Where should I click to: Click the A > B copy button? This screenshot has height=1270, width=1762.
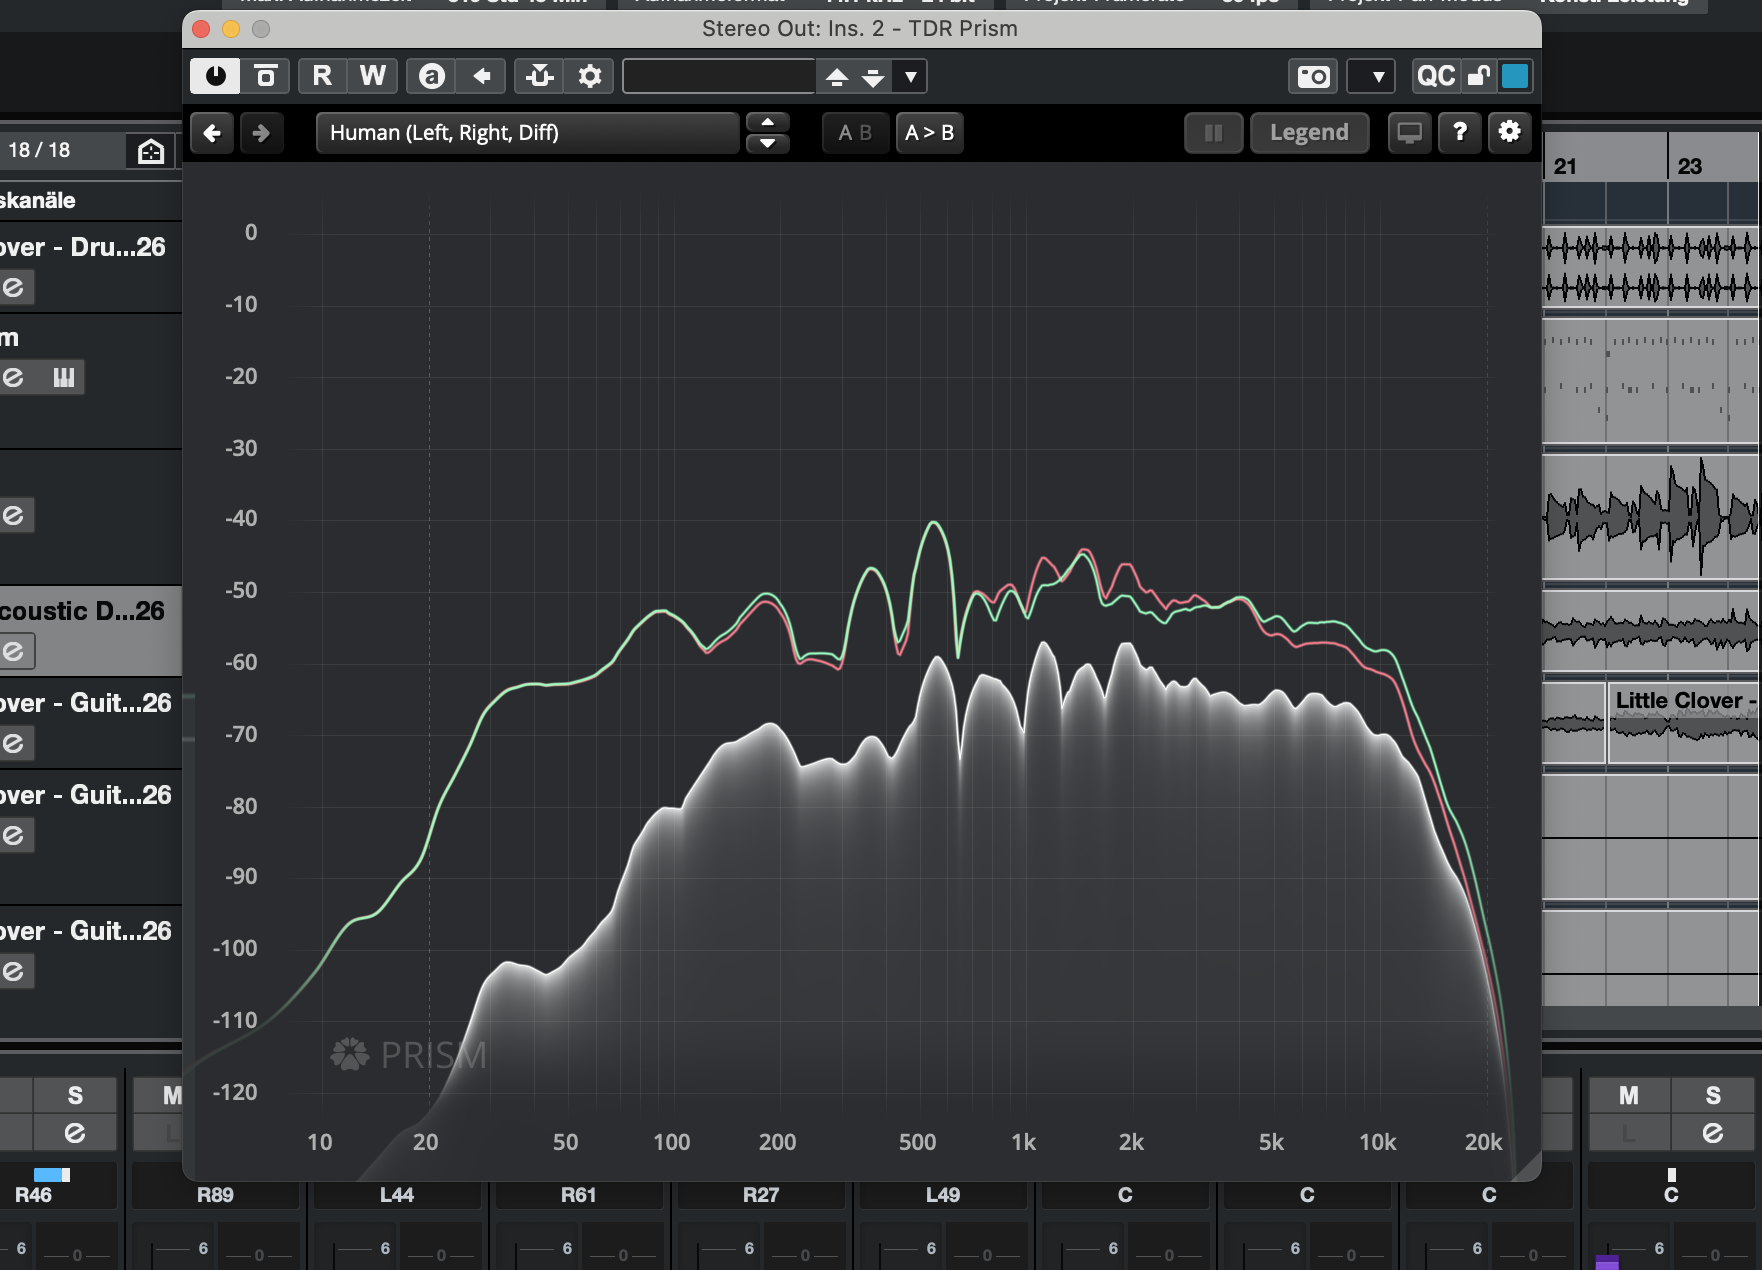(x=929, y=133)
